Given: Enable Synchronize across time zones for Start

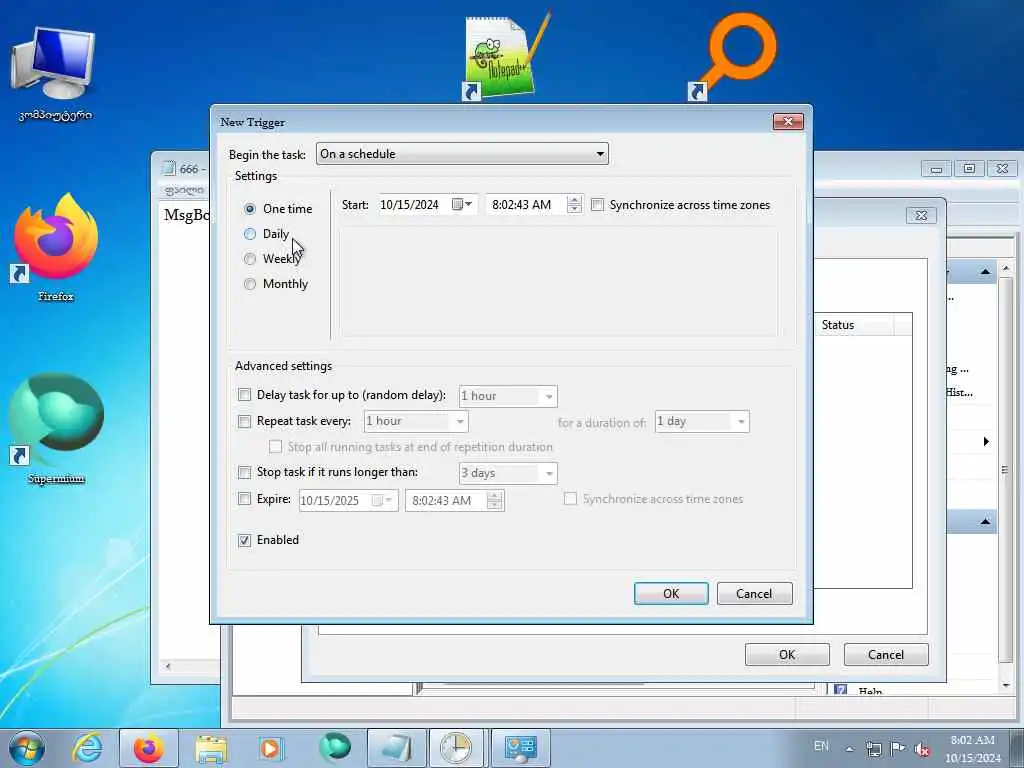Looking at the screenshot, I should coord(597,205).
